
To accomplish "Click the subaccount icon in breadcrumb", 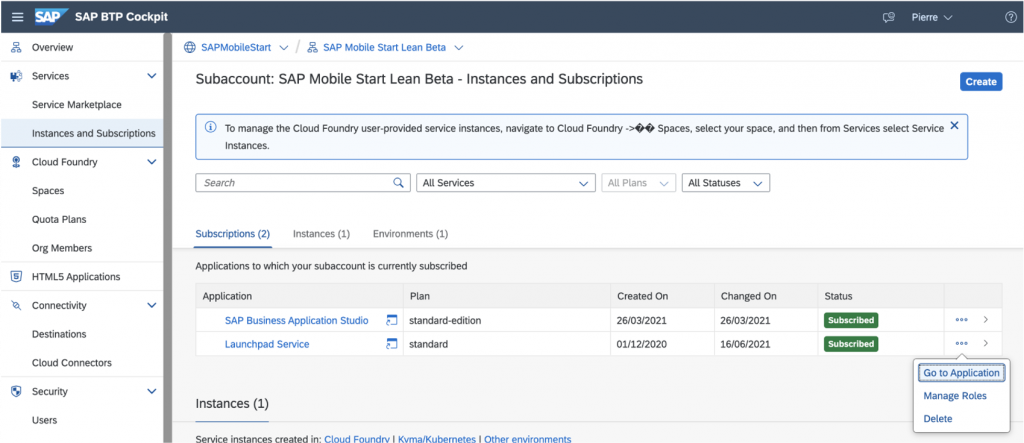I will coord(312,48).
